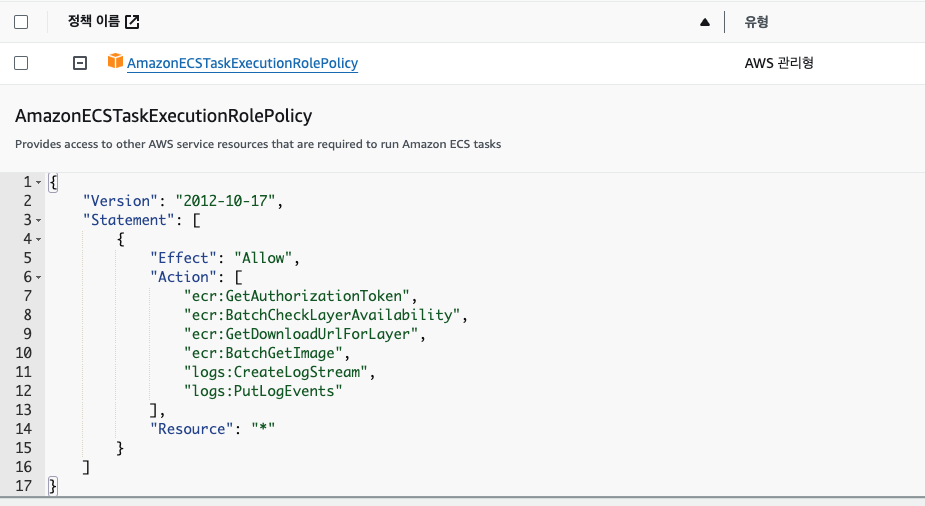This screenshot has width=925, height=506.
Task: Collapse the AmazonECSTaskExecutionRolePolicy row details
Action: tap(80, 63)
